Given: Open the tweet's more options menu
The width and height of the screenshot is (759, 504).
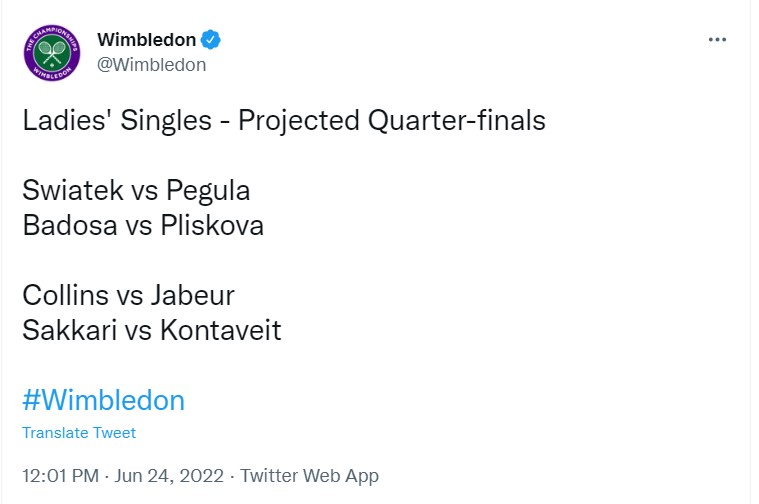Looking at the screenshot, I should pyautogui.click(x=717, y=40).
